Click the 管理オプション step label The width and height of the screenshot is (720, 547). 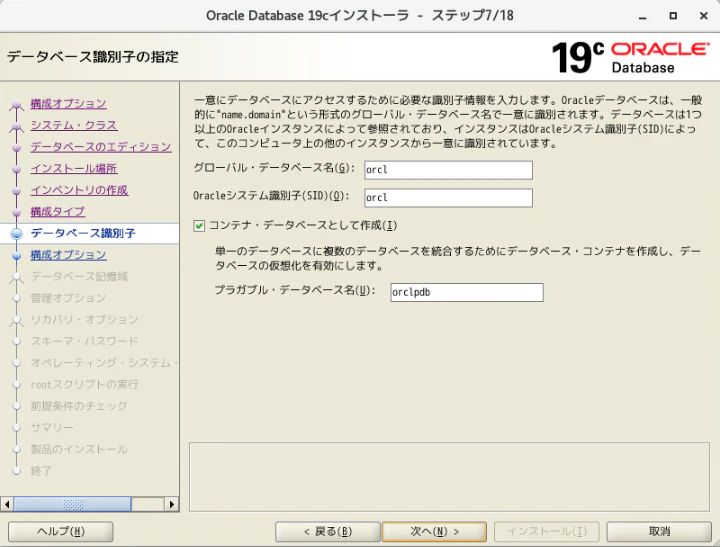click(68, 298)
